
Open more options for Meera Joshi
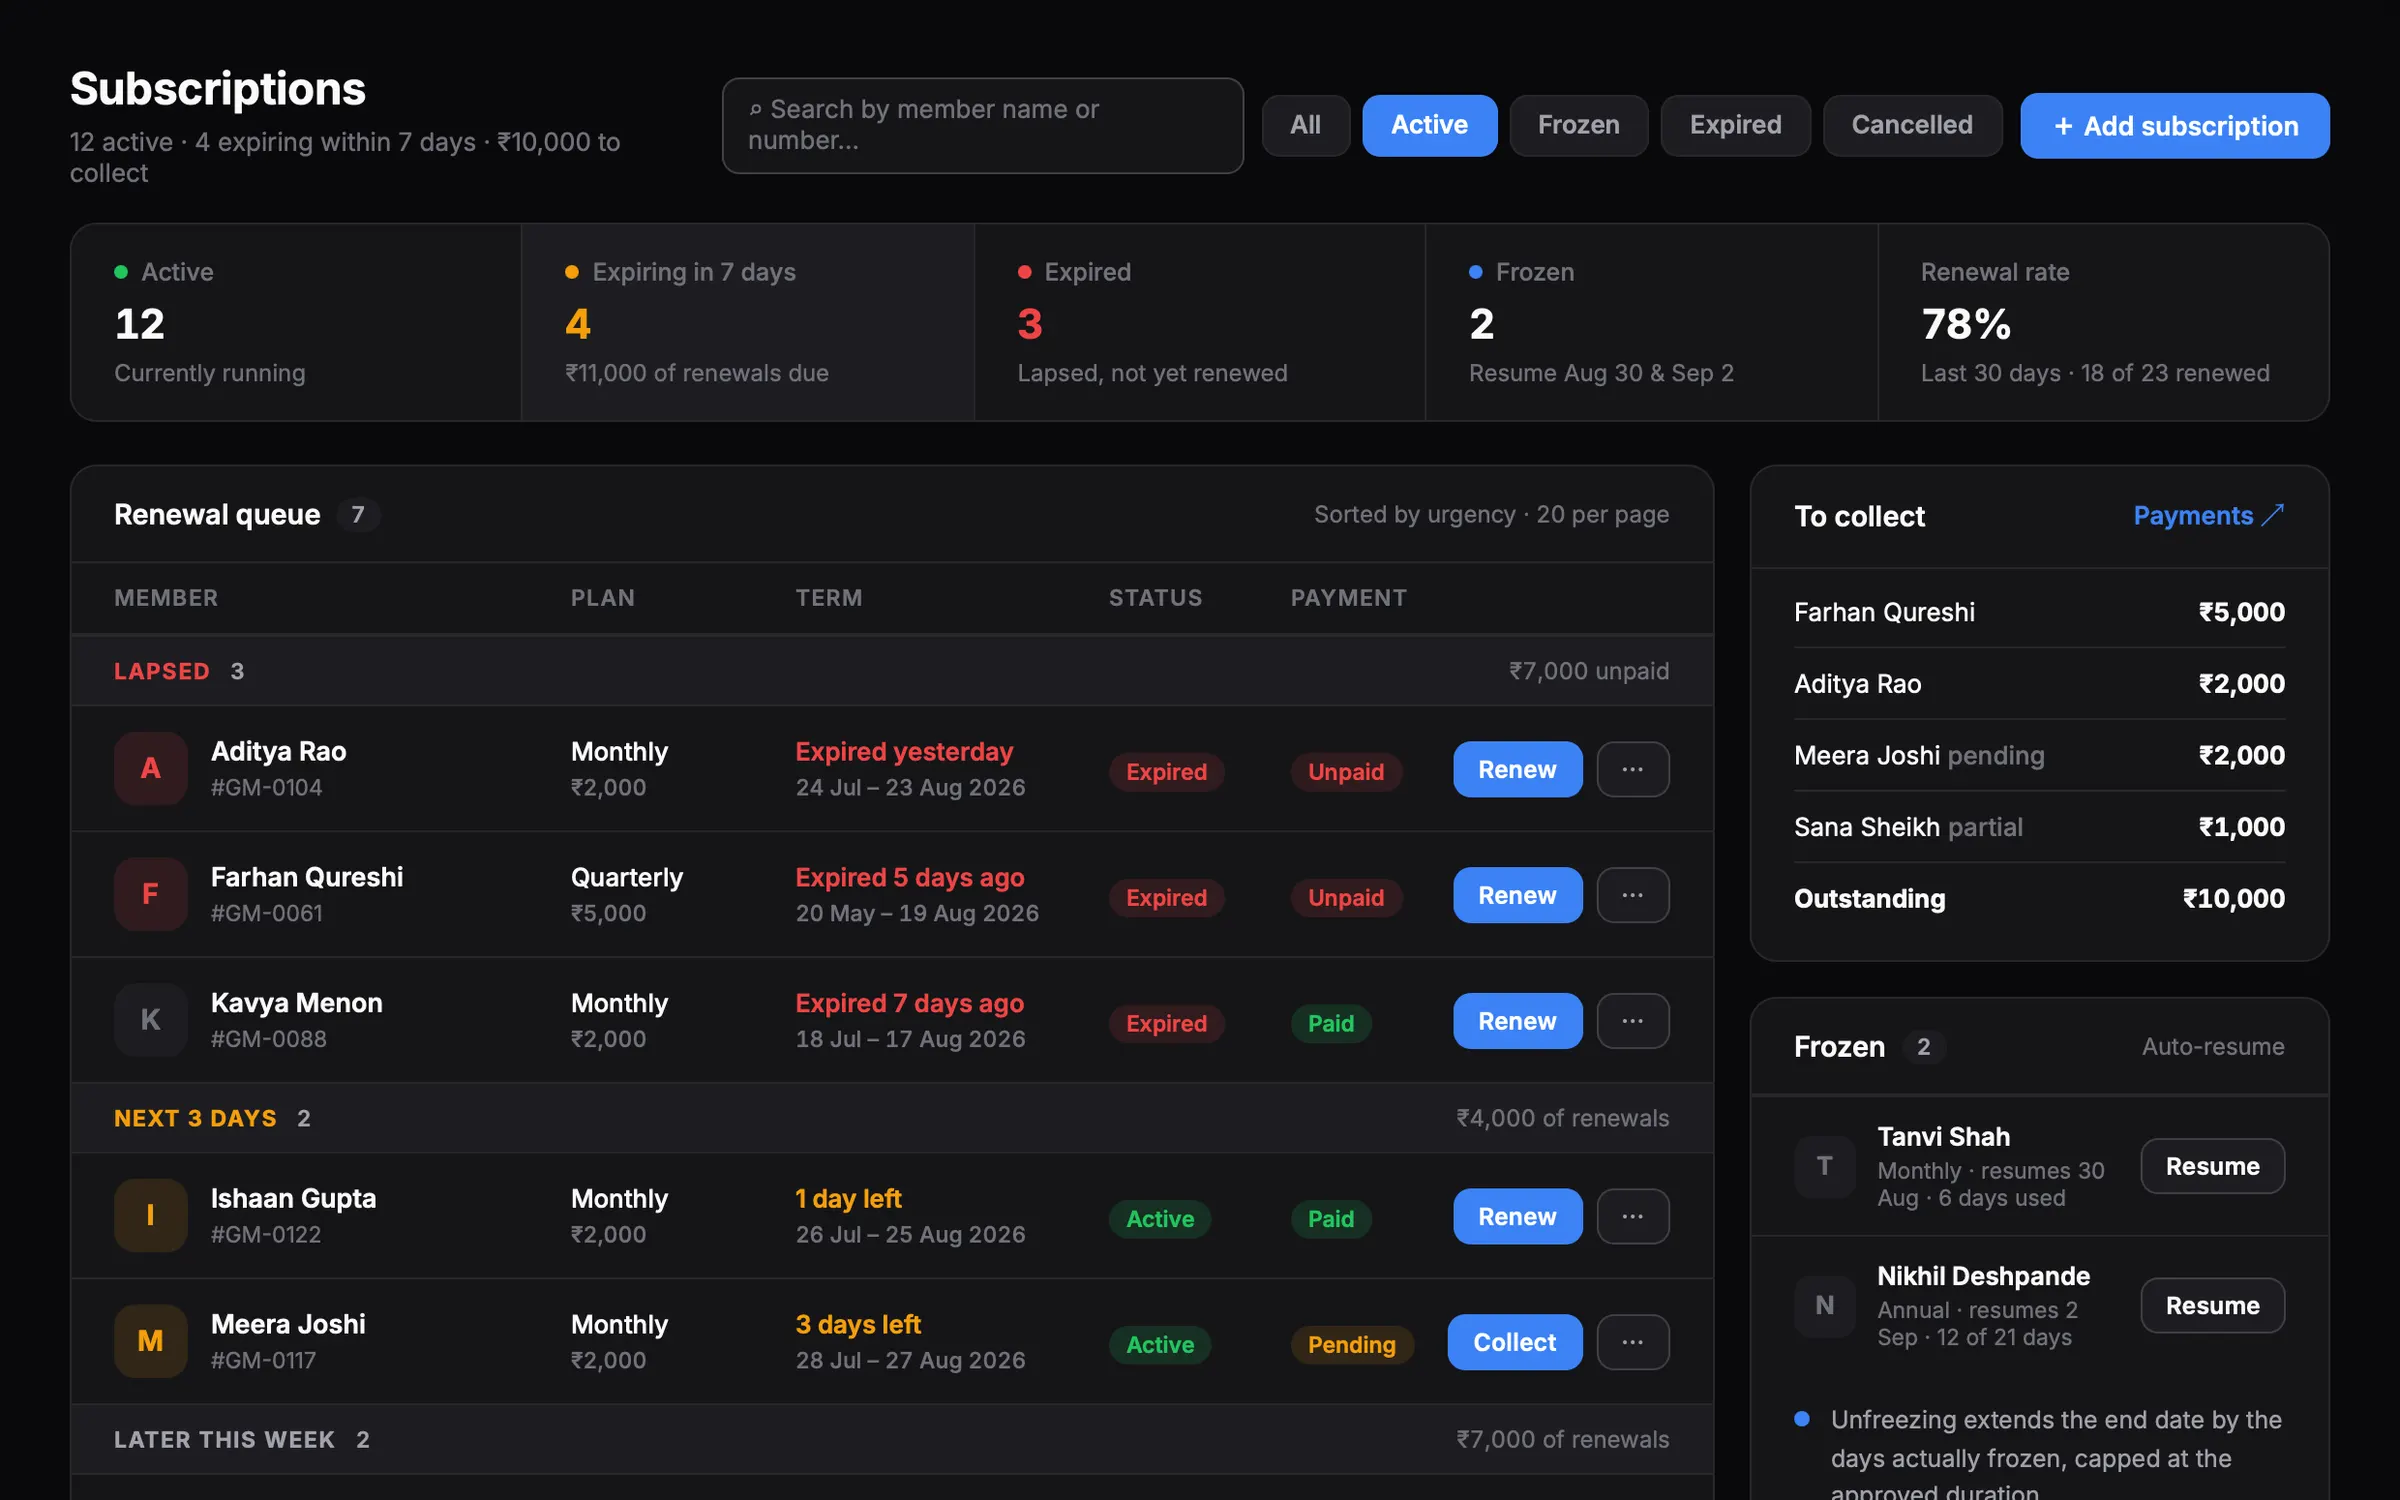pos(1632,1342)
